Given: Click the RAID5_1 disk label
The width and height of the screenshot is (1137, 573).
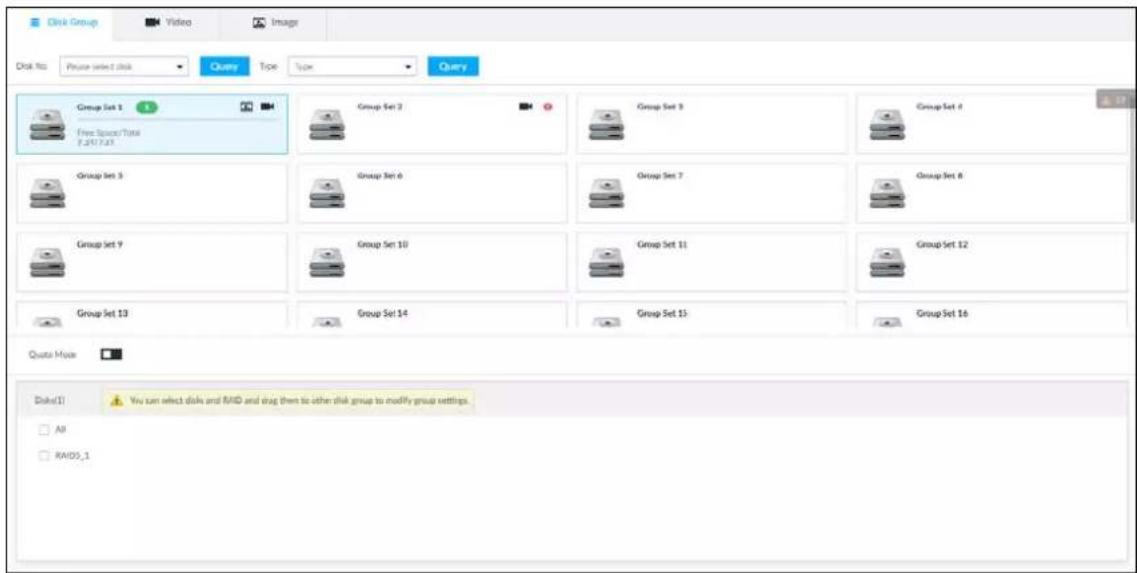Looking at the screenshot, I should (x=73, y=455).
